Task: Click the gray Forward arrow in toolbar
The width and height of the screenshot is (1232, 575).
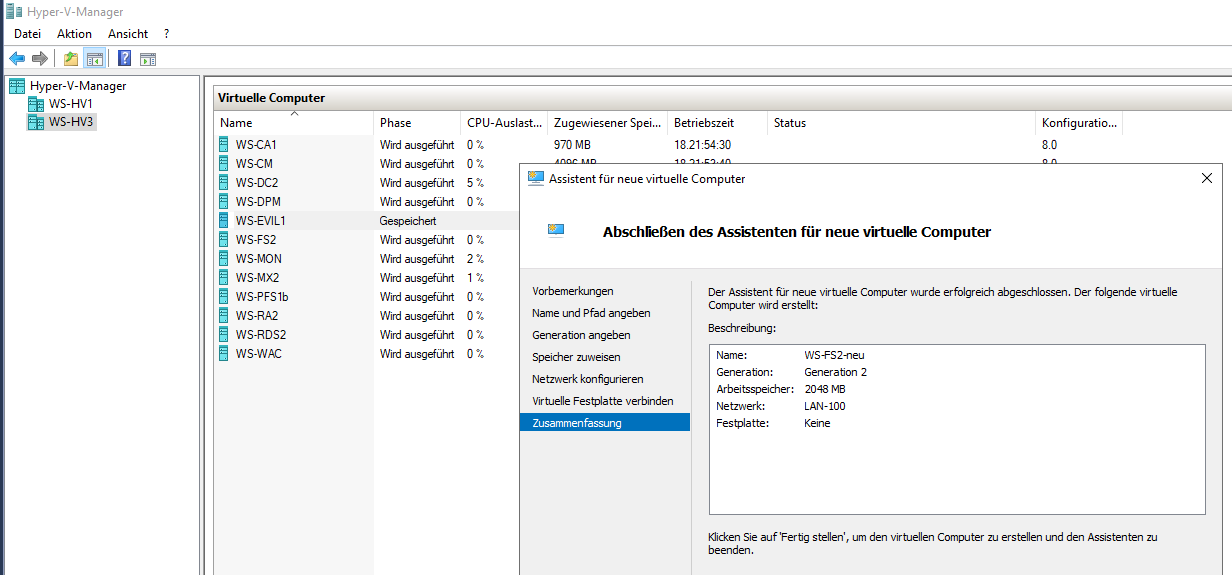Action: [x=40, y=58]
